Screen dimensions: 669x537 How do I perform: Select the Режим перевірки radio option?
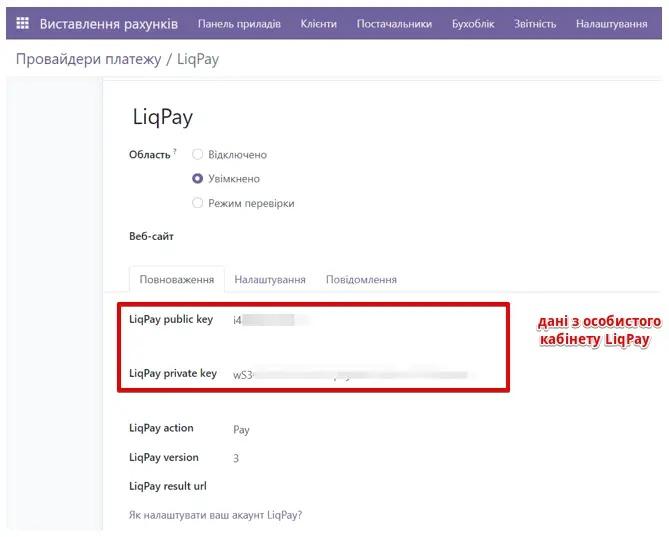pos(198,203)
